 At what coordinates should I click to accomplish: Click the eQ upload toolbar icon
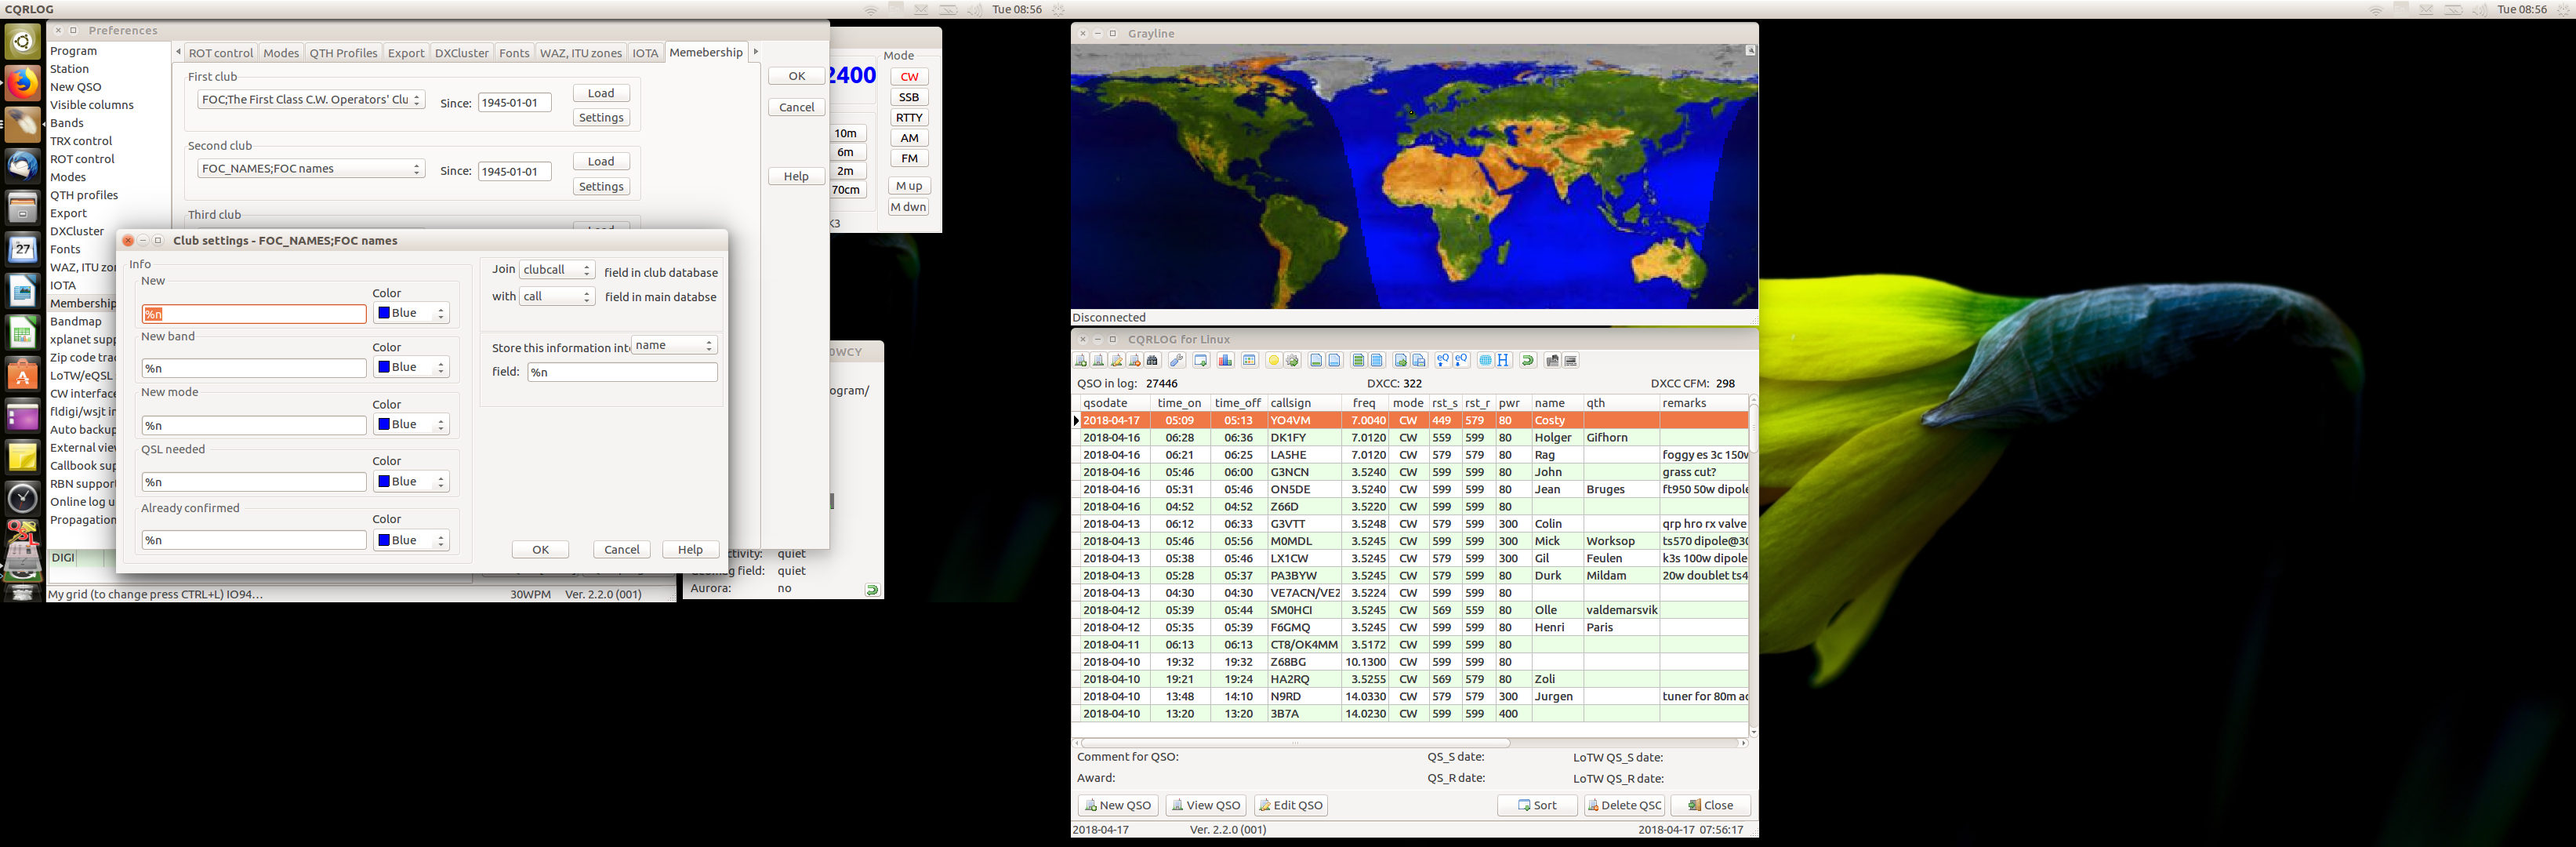pyautogui.click(x=1443, y=360)
